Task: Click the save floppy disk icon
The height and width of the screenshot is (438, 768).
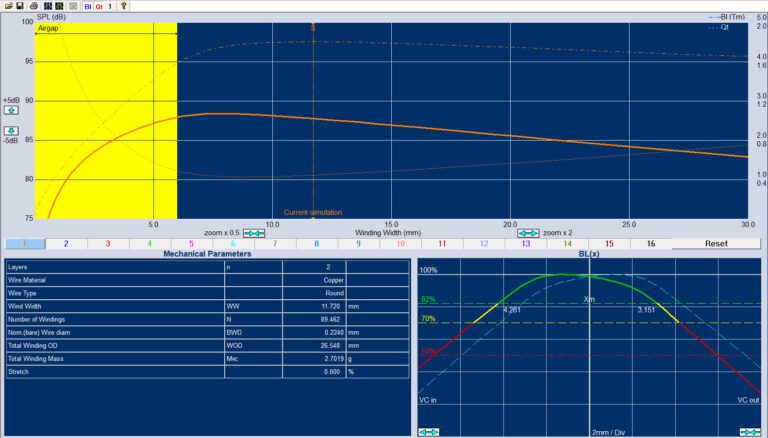Action: (x=20, y=6)
